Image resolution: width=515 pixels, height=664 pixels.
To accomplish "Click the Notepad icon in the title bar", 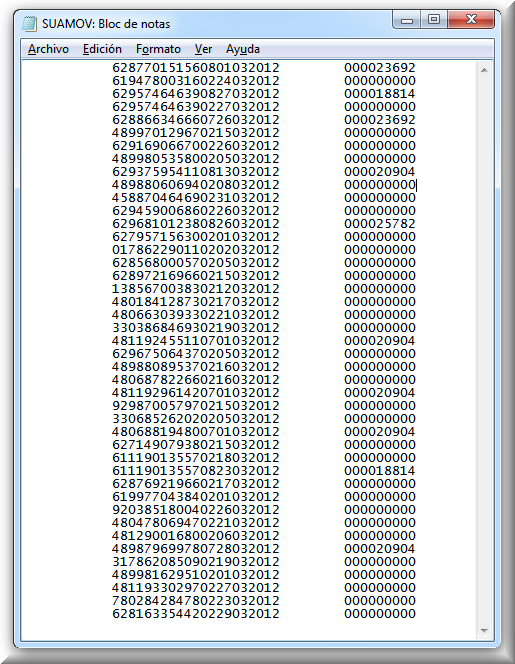I will [x=30, y=24].
